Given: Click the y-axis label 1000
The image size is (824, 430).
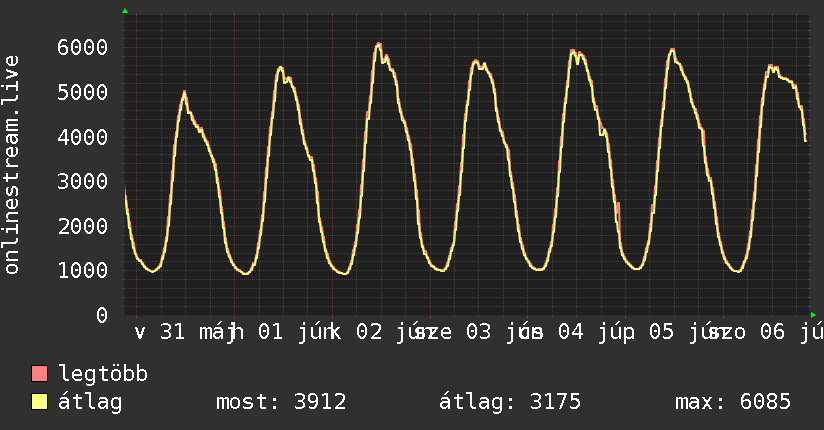Looking at the screenshot, I should (83, 271).
